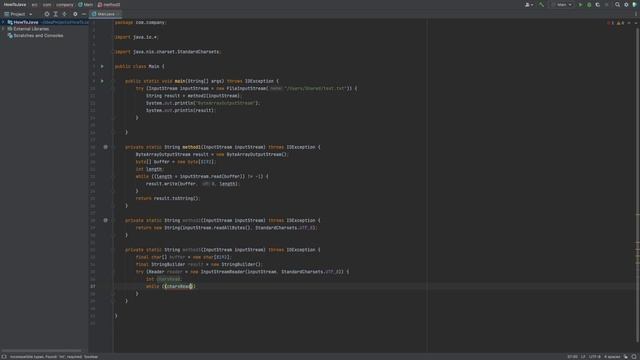Click the 'int charsRead' declaration line
The height and width of the screenshot is (360, 640).
pos(164,279)
